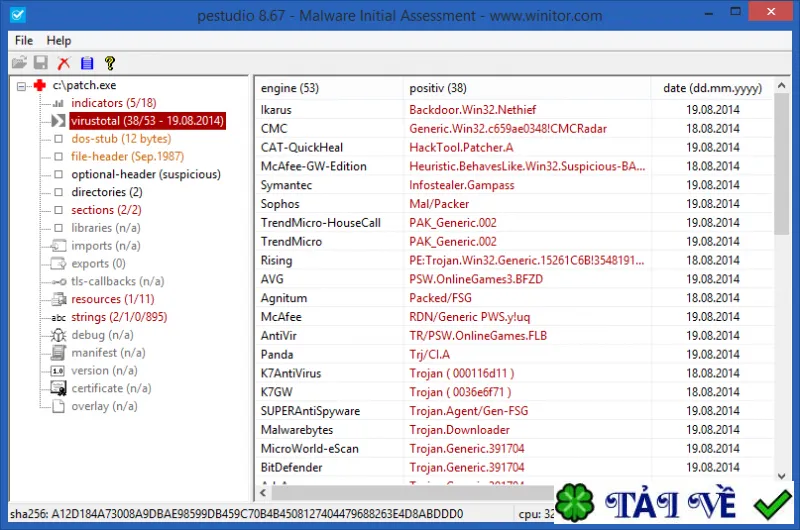Open the Help menu

click(x=59, y=40)
